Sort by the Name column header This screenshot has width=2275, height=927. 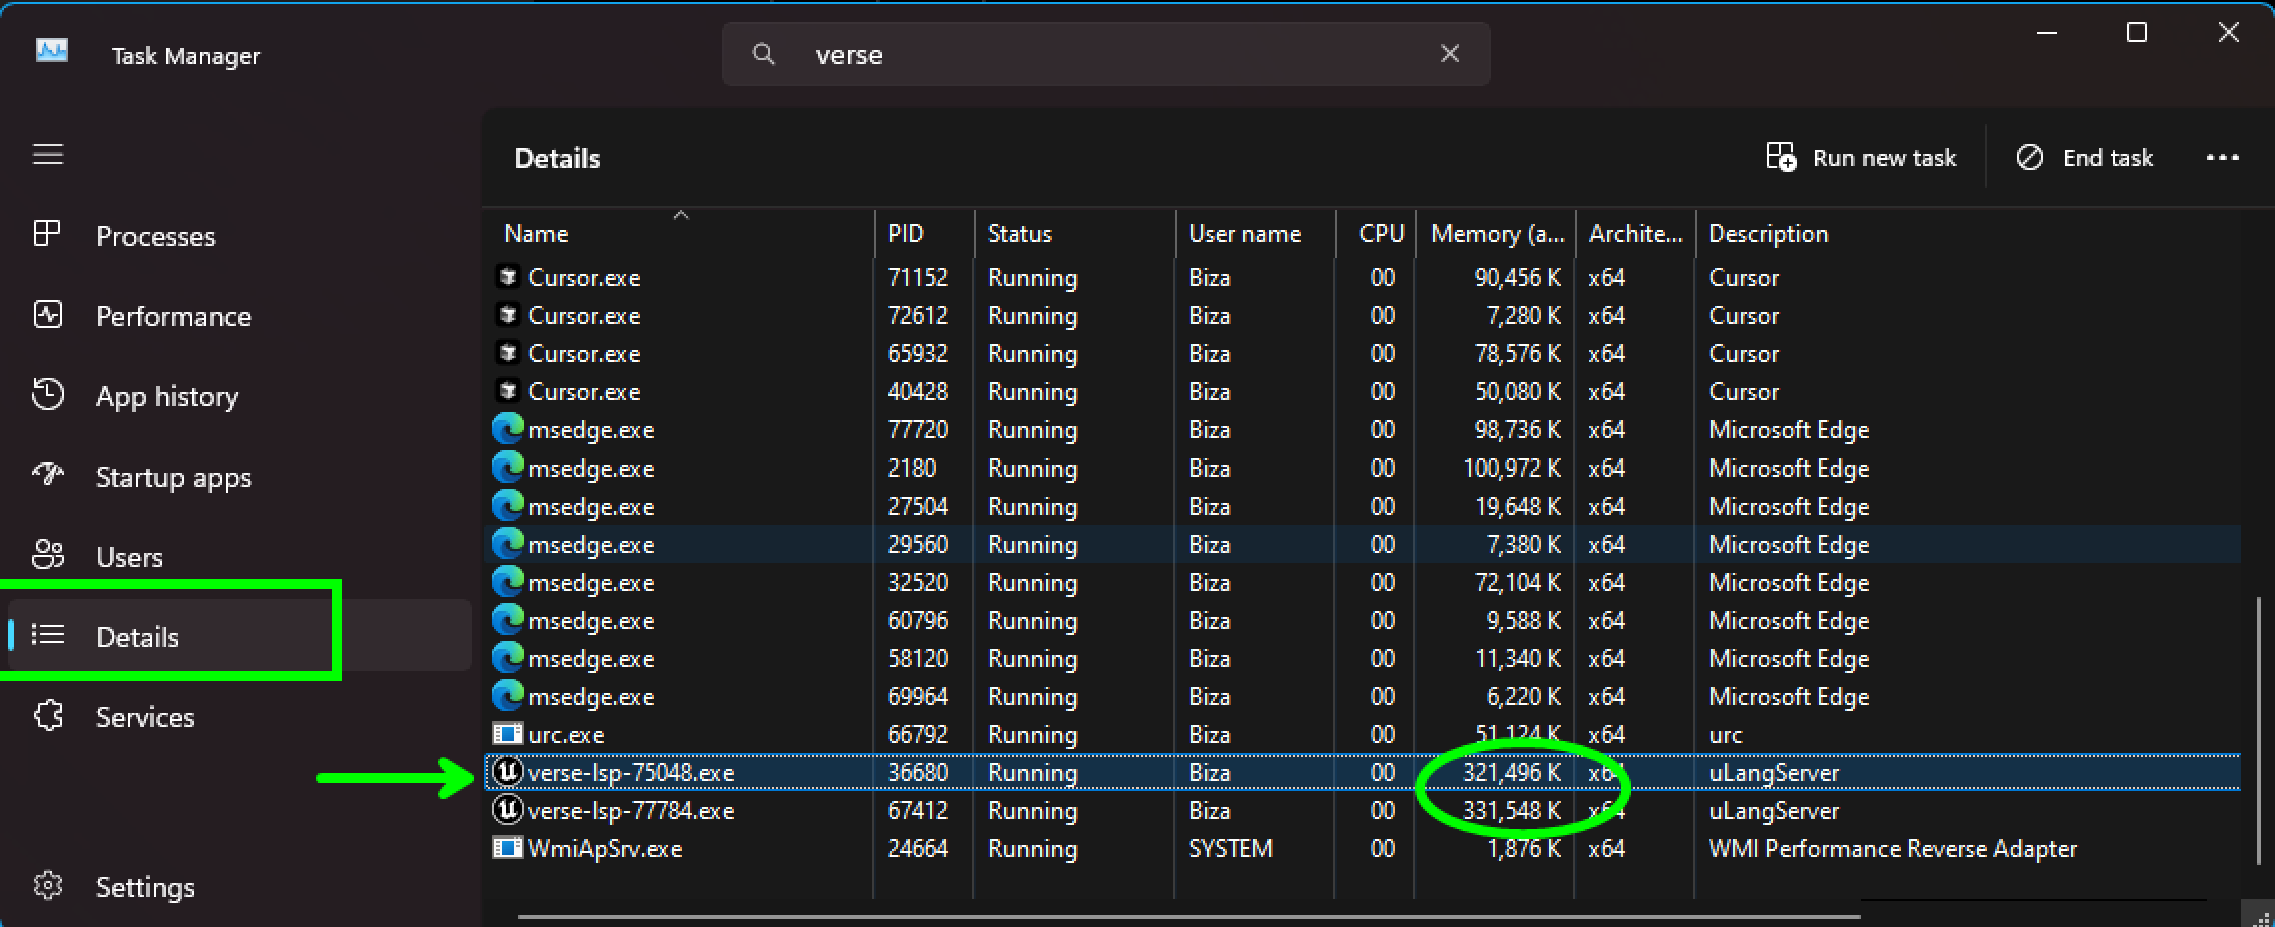[x=536, y=234]
